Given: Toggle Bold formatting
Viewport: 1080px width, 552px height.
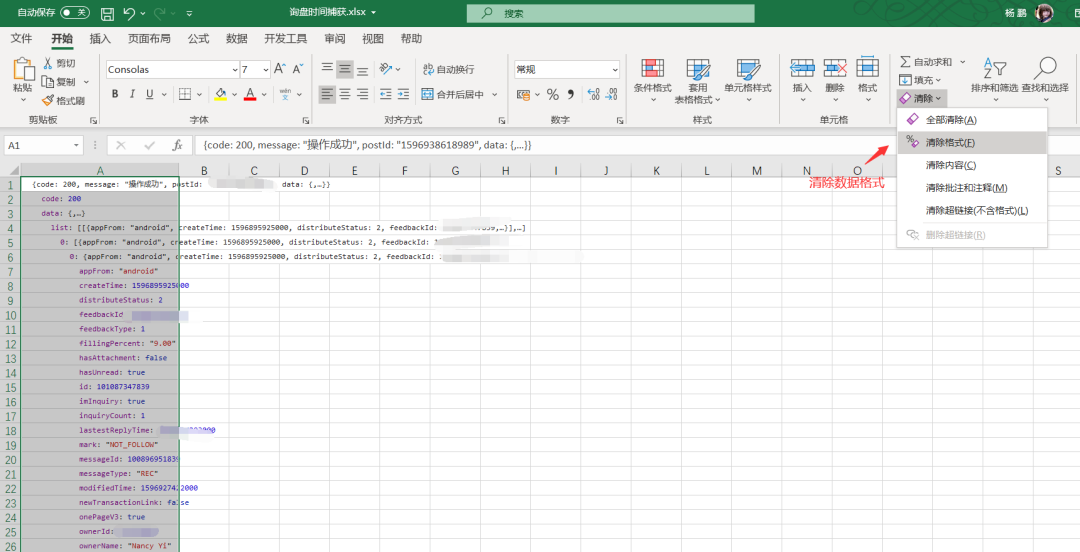Looking at the screenshot, I should click(x=115, y=94).
